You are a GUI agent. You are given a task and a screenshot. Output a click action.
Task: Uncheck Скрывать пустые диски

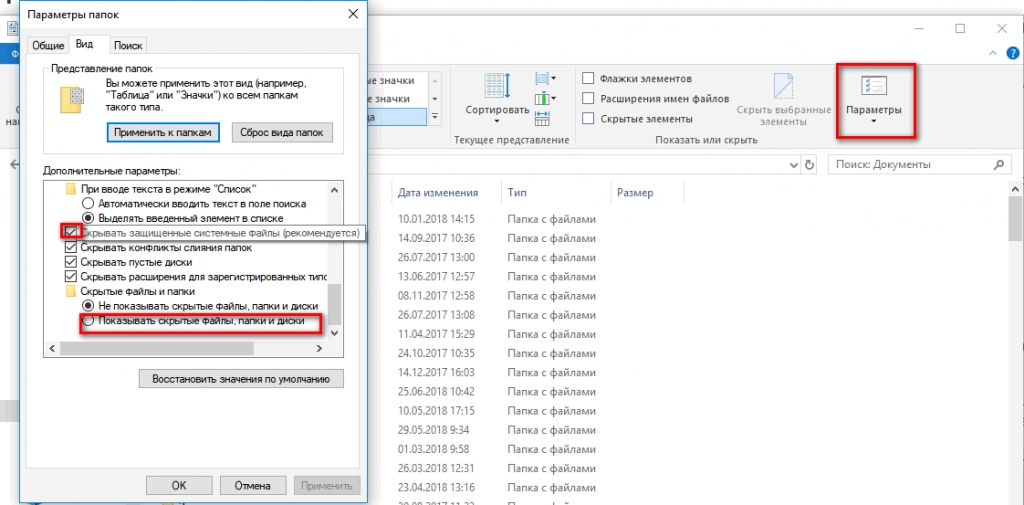71,262
